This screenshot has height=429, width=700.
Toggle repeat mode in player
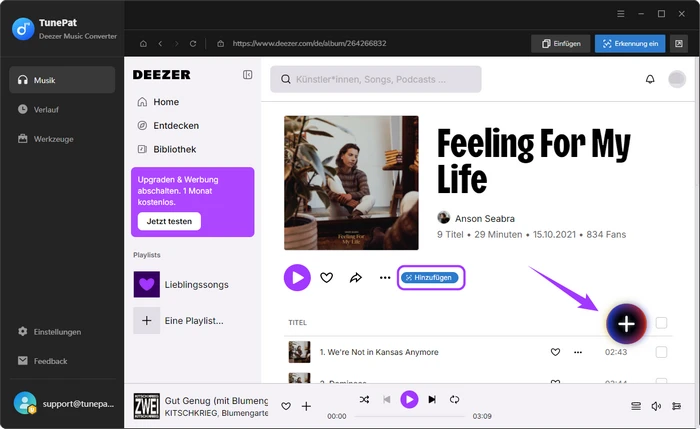point(454,400)
